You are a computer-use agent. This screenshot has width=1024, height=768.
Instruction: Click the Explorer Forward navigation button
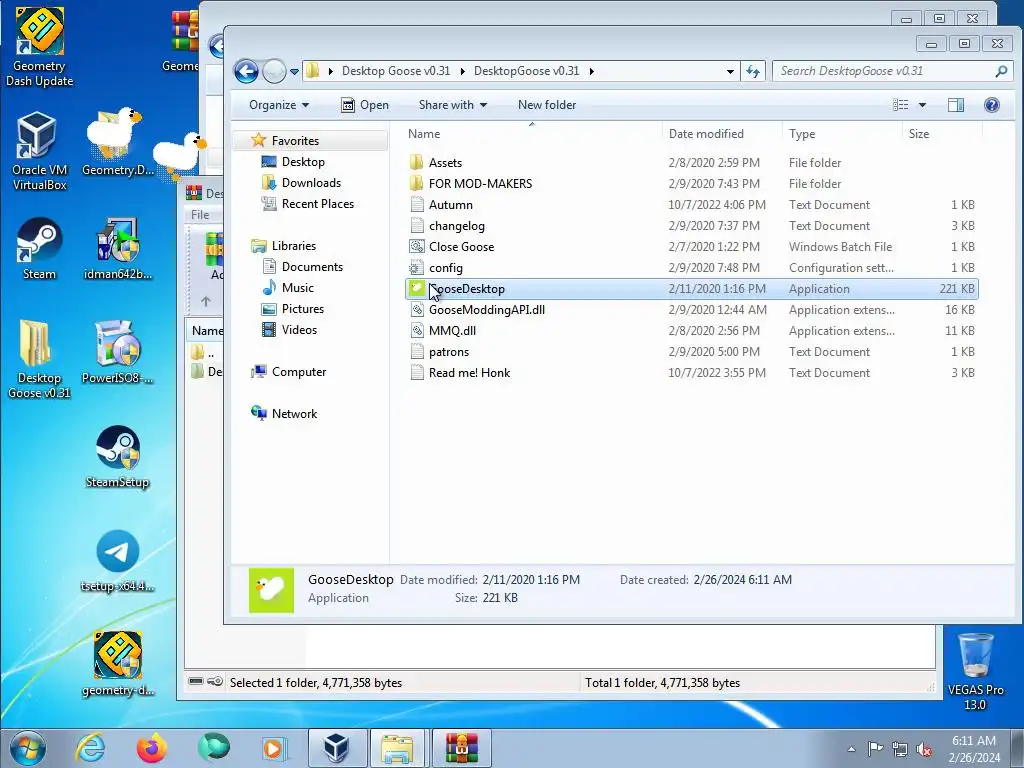click(x=274, y=71)
